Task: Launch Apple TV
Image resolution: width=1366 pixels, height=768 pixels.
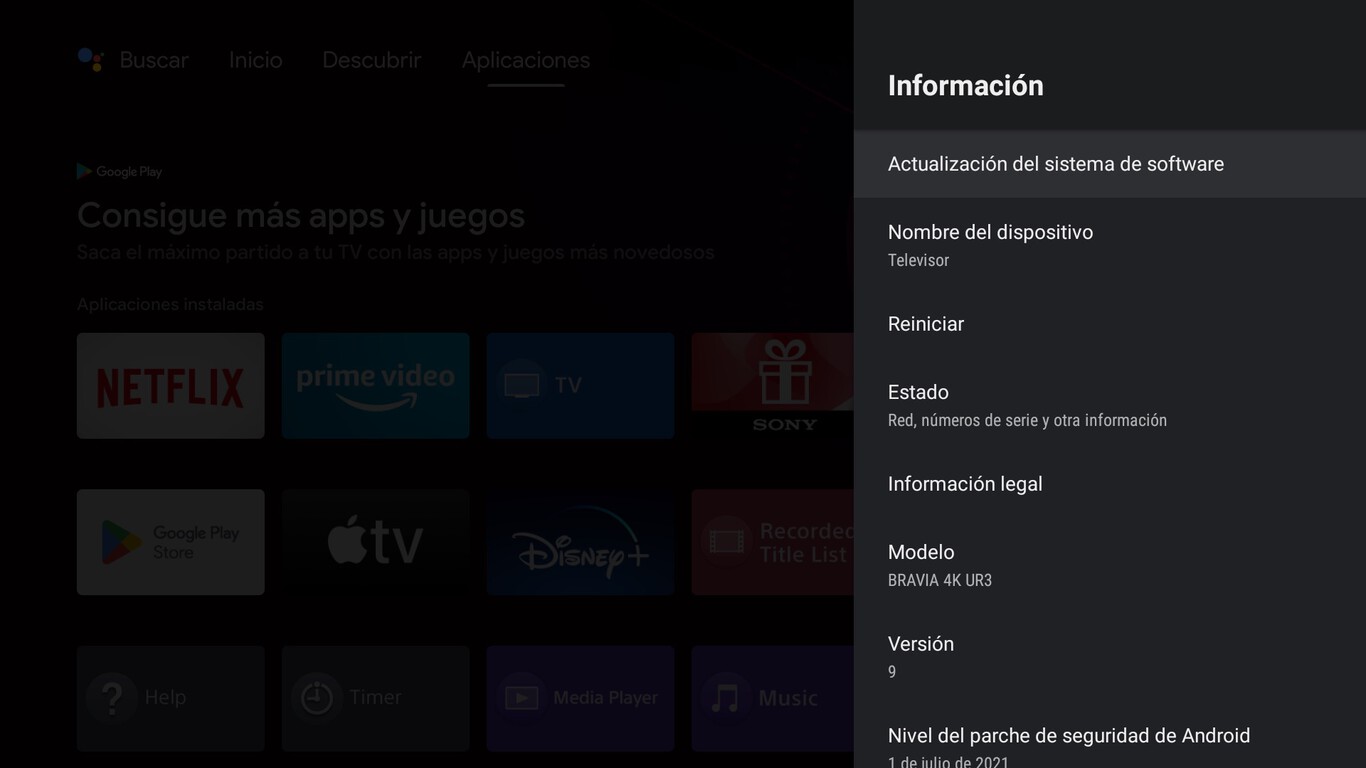Action: pos(375,541)
